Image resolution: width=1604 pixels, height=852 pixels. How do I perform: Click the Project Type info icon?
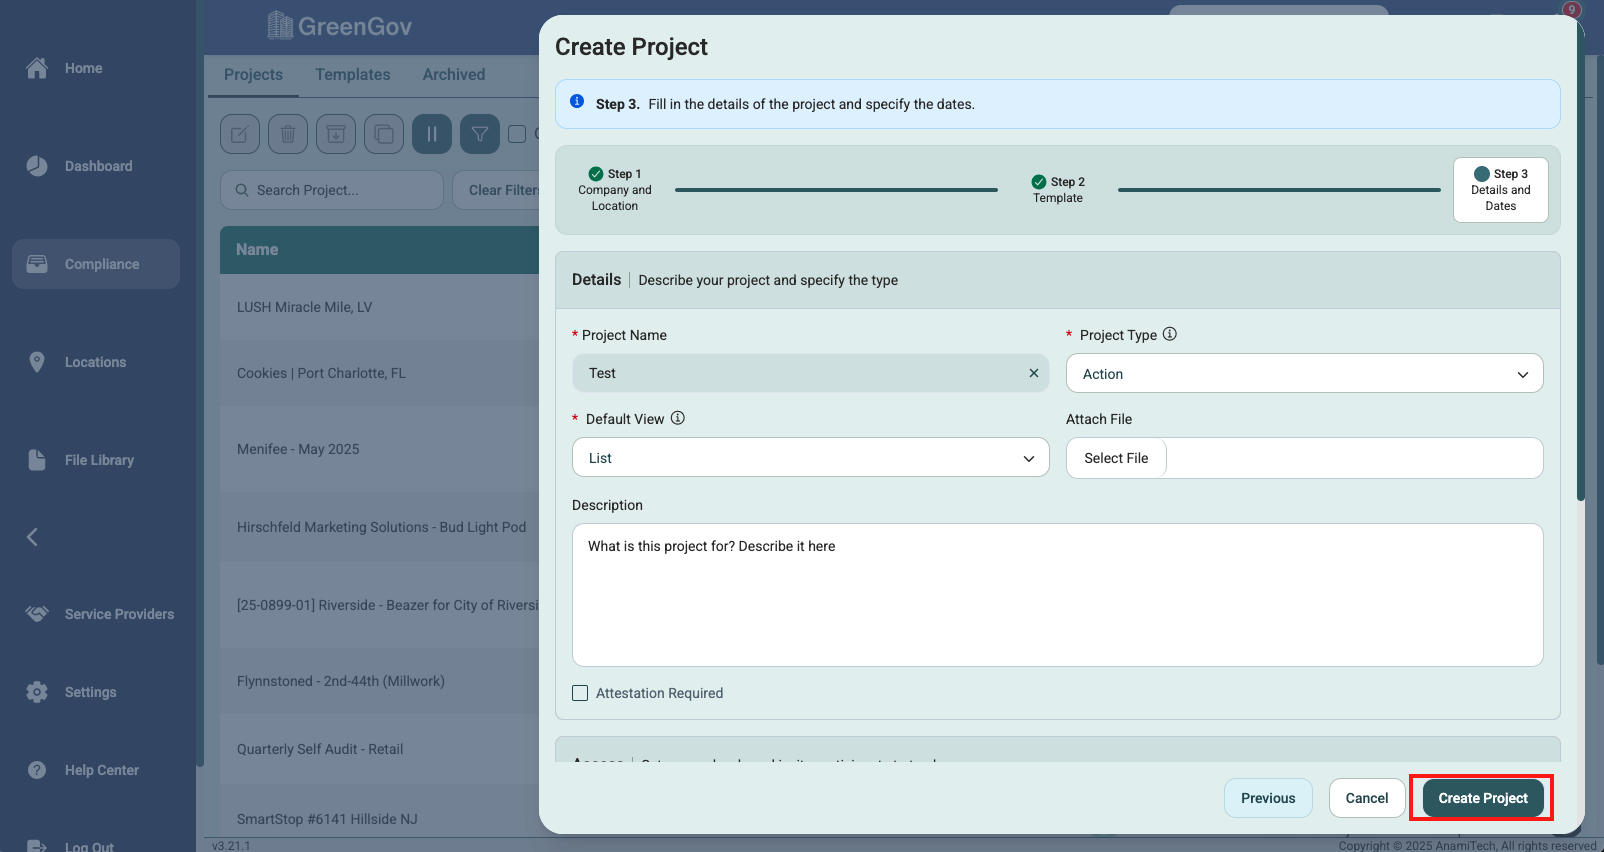[1170, 334]
